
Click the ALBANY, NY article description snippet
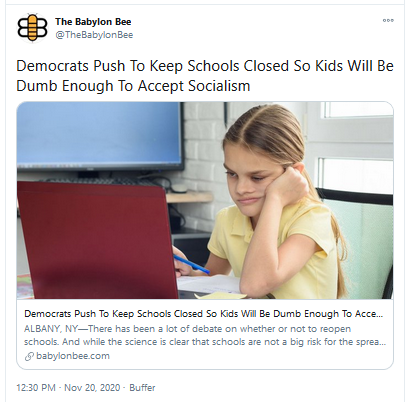(x=205, y=335)
